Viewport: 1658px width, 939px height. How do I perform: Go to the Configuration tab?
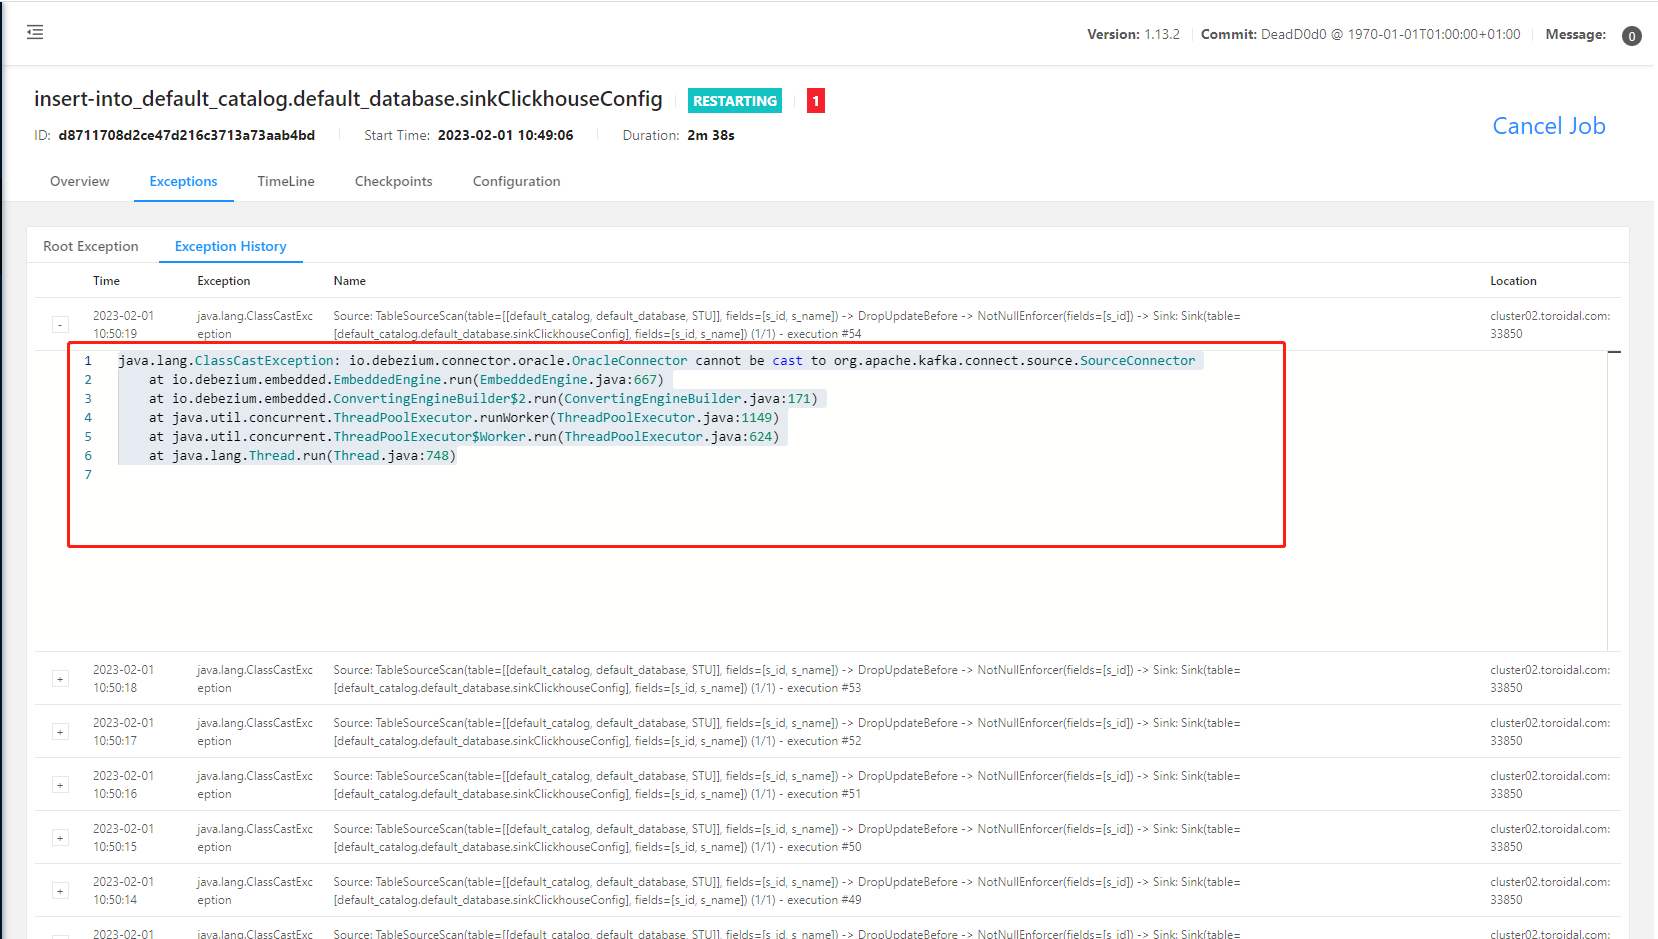pos(516,181)
